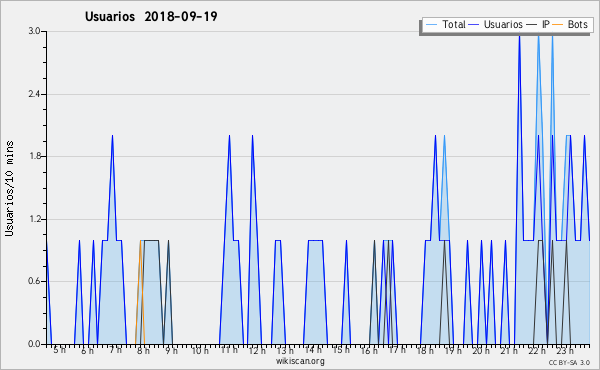Click the y-axis value 0.6

34,282
